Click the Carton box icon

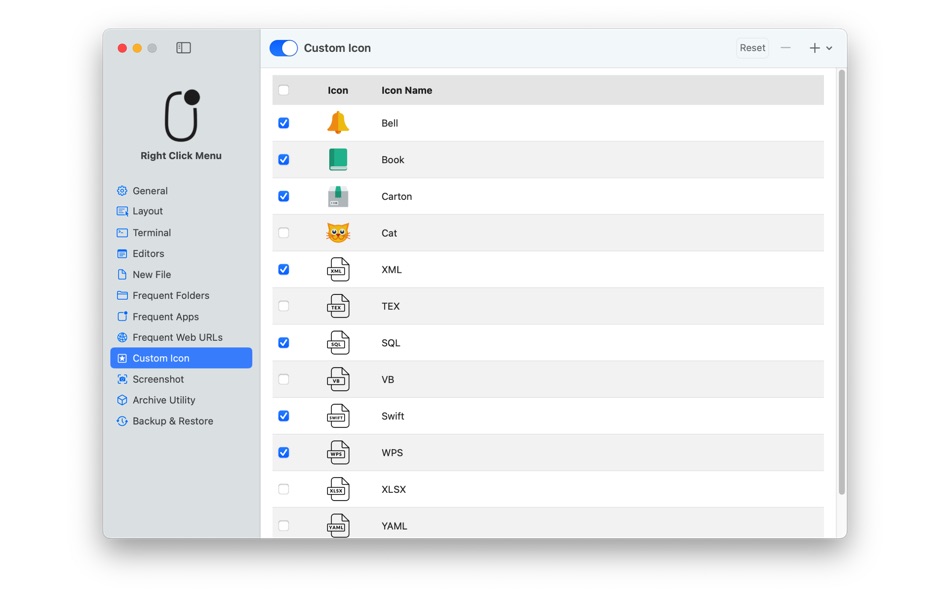coord(338,196)
